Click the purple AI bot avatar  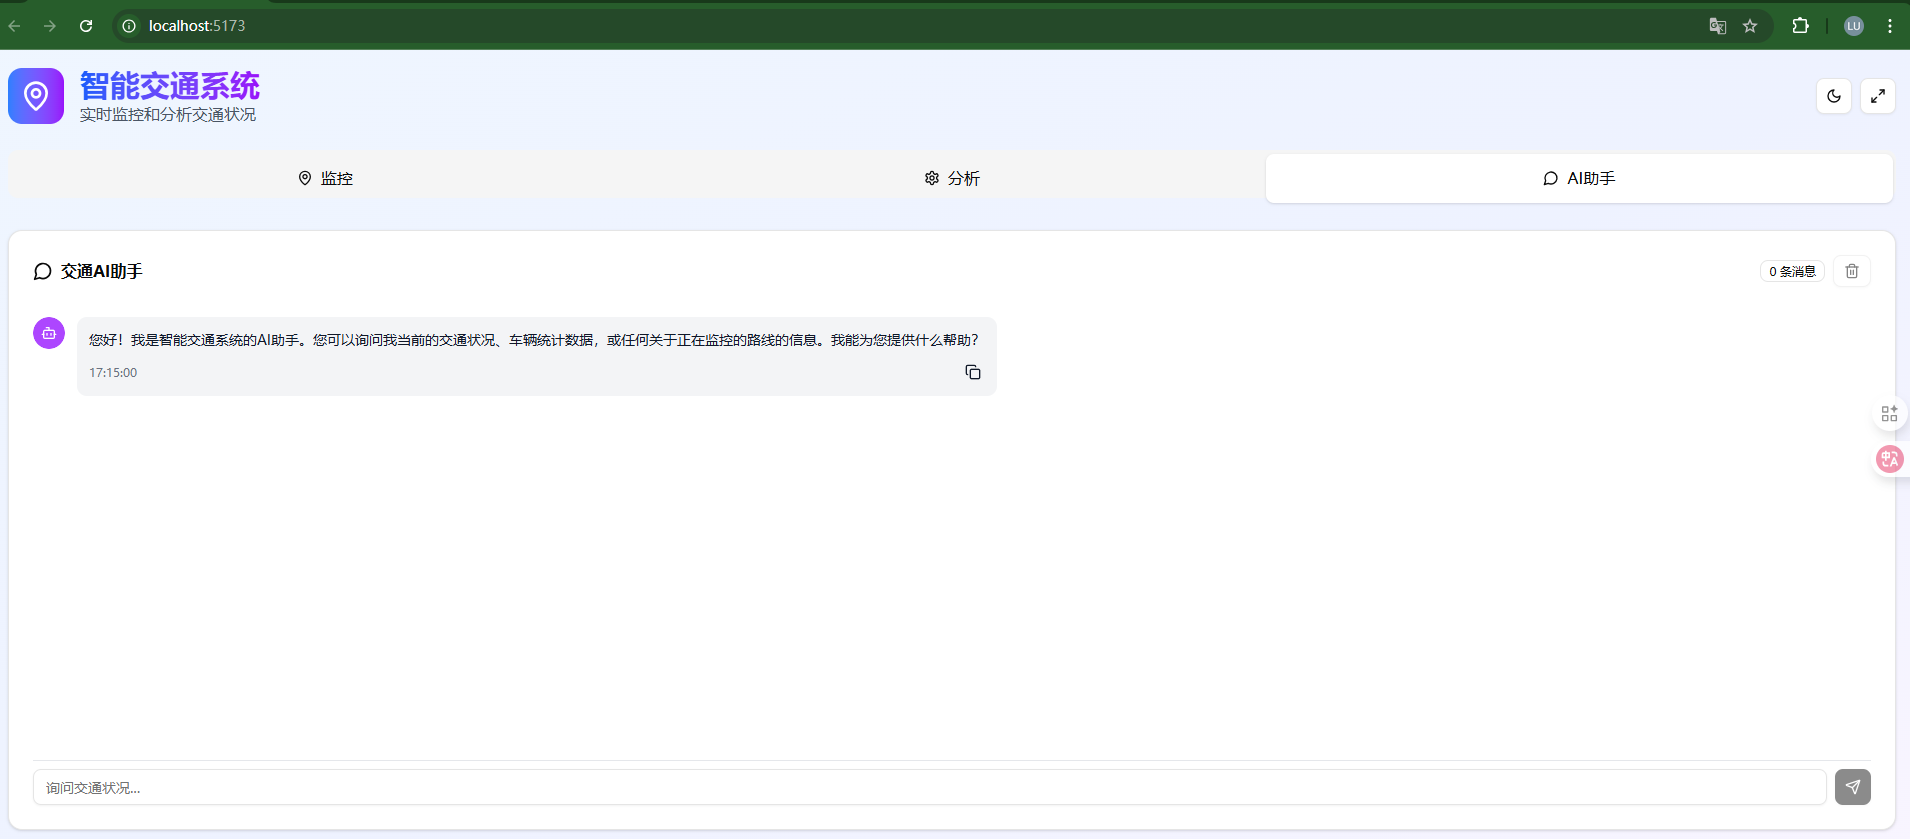[x=49, y=333]
